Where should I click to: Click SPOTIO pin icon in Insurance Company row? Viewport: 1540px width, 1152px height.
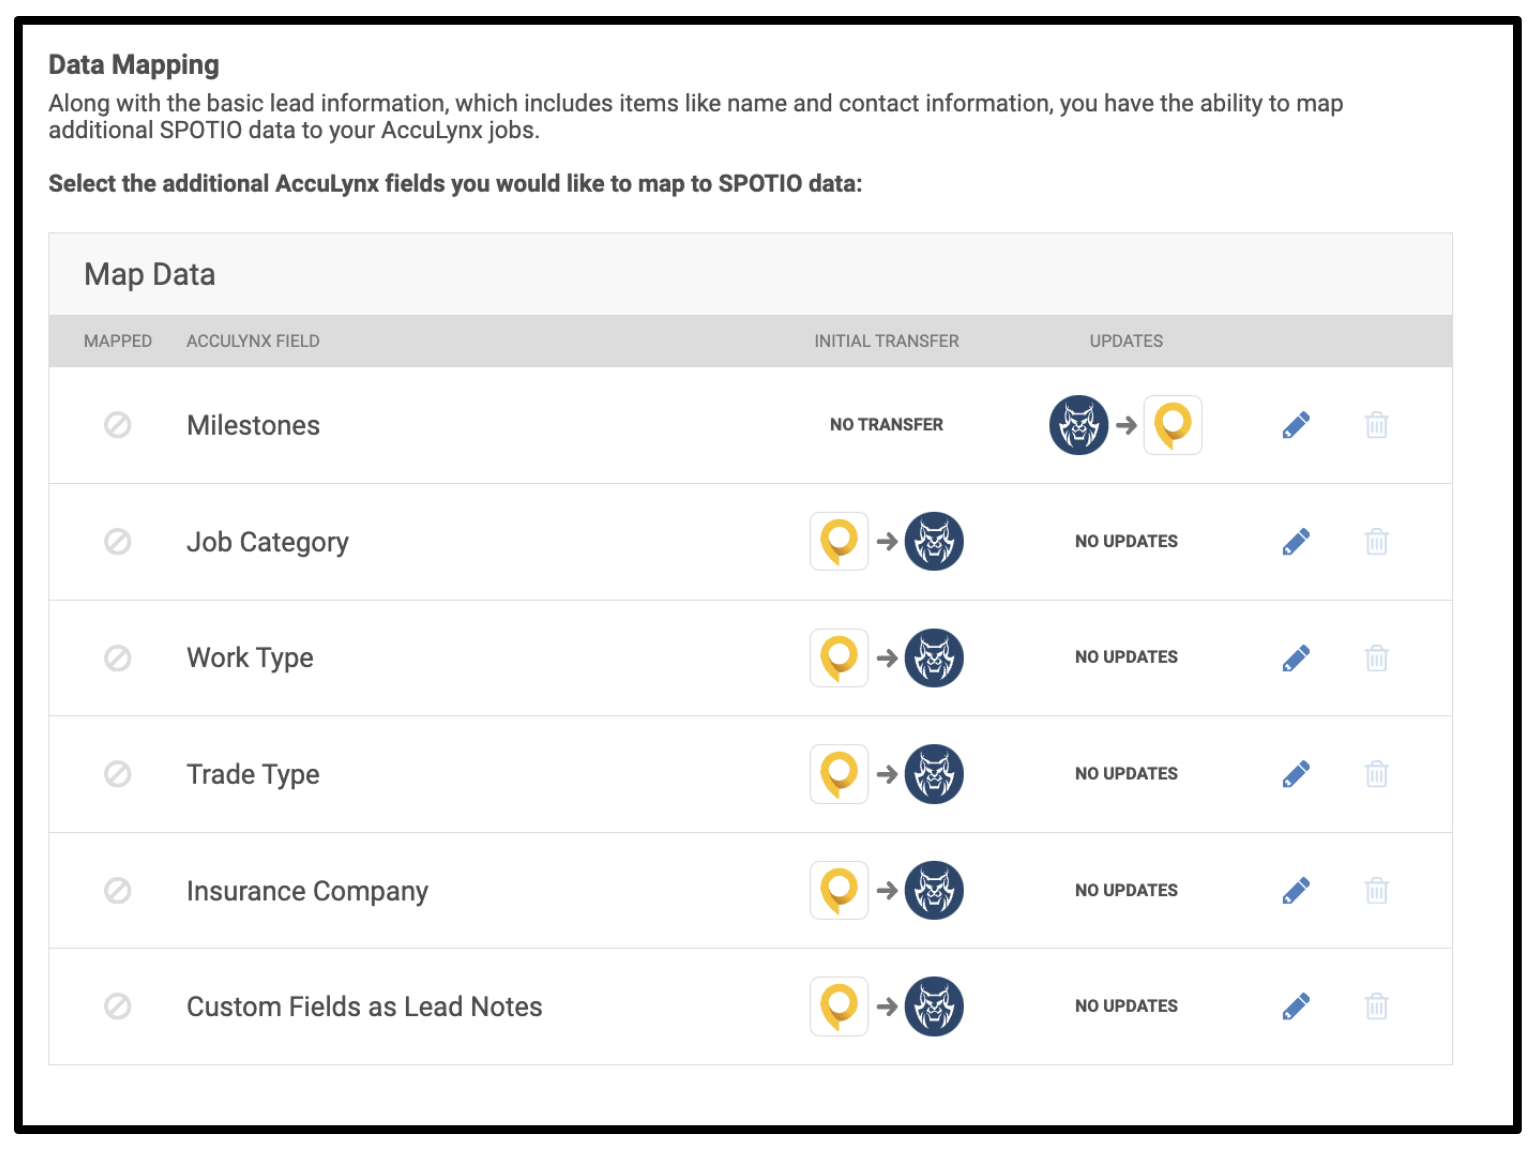click(x=839, y=890)
